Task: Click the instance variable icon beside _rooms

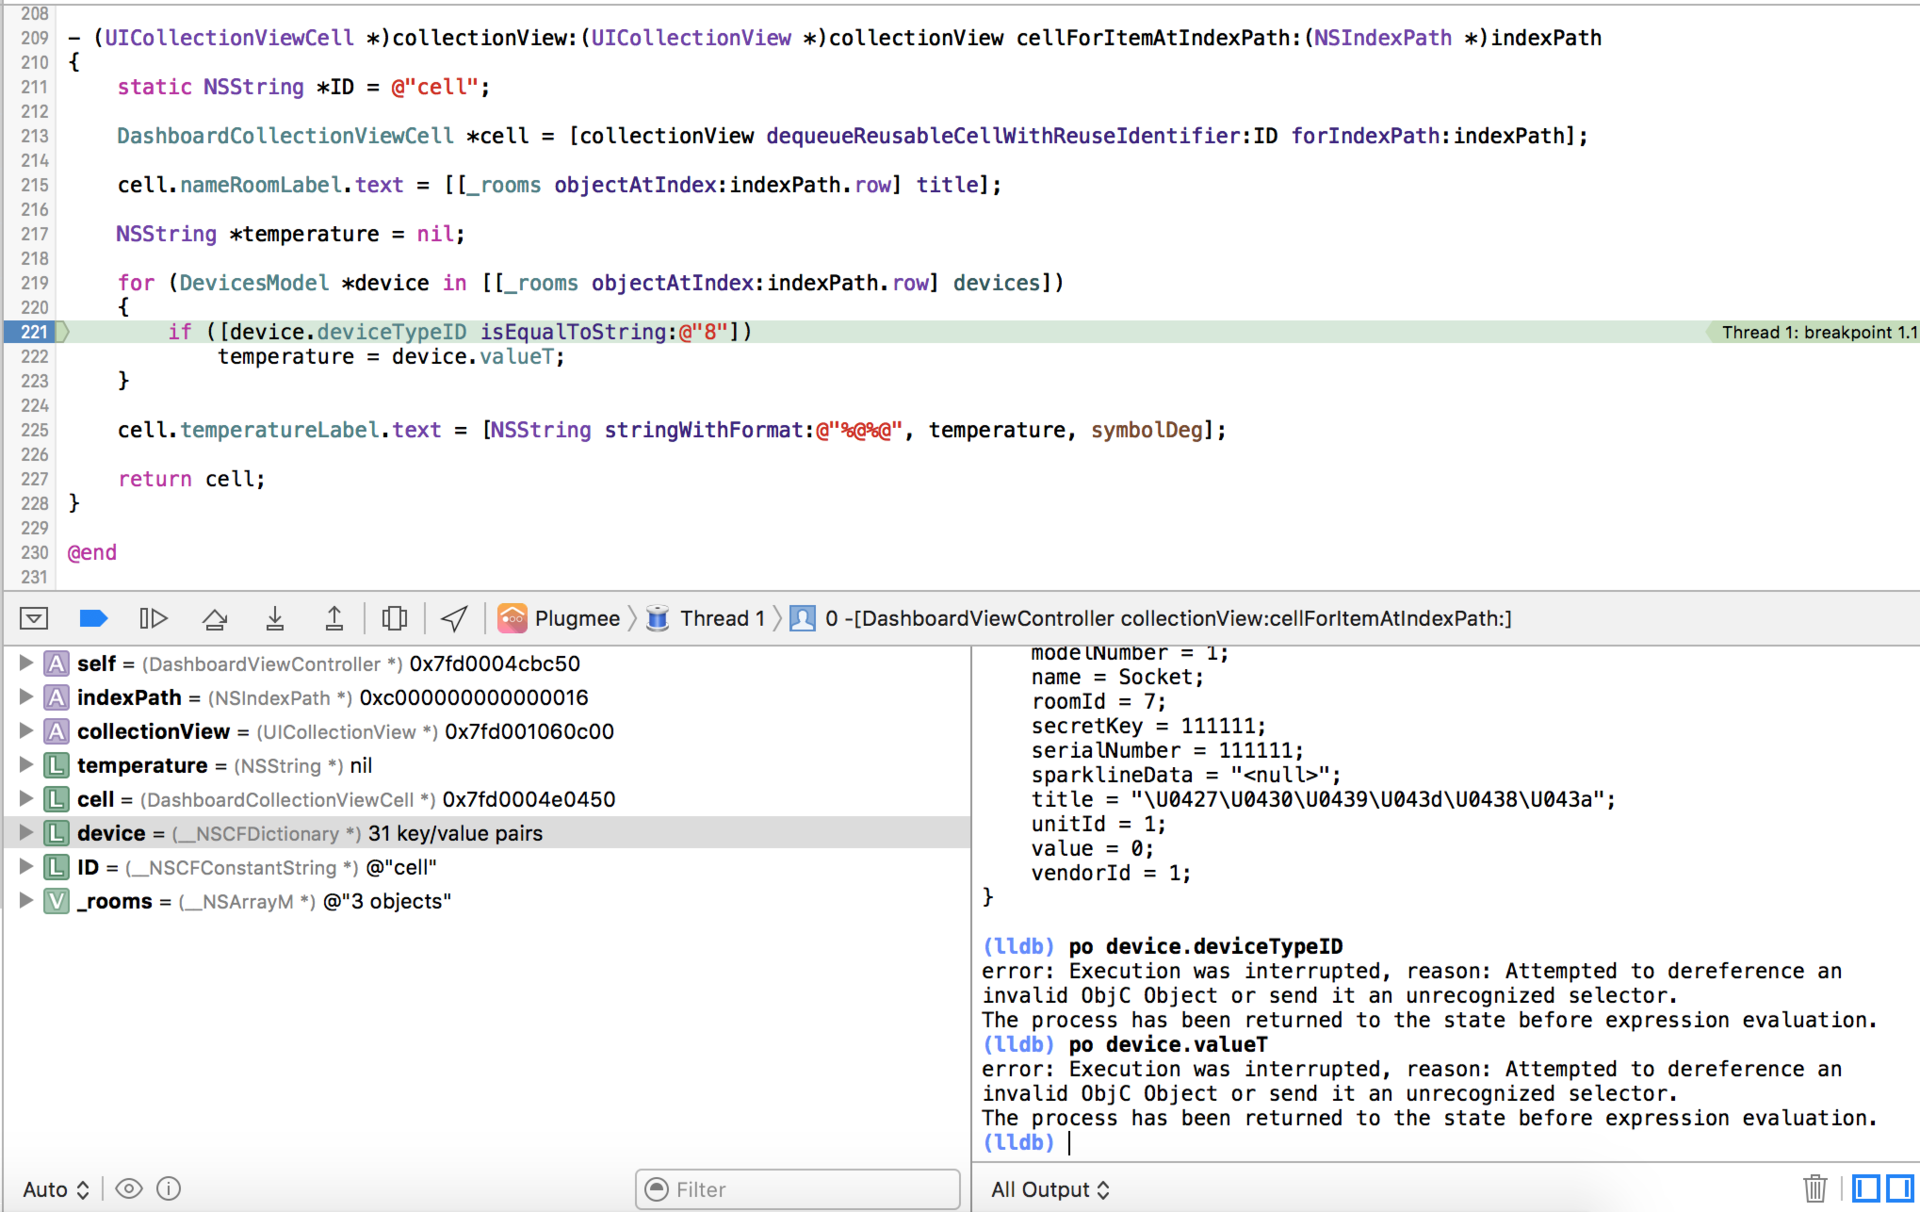Action: (57, 901)
